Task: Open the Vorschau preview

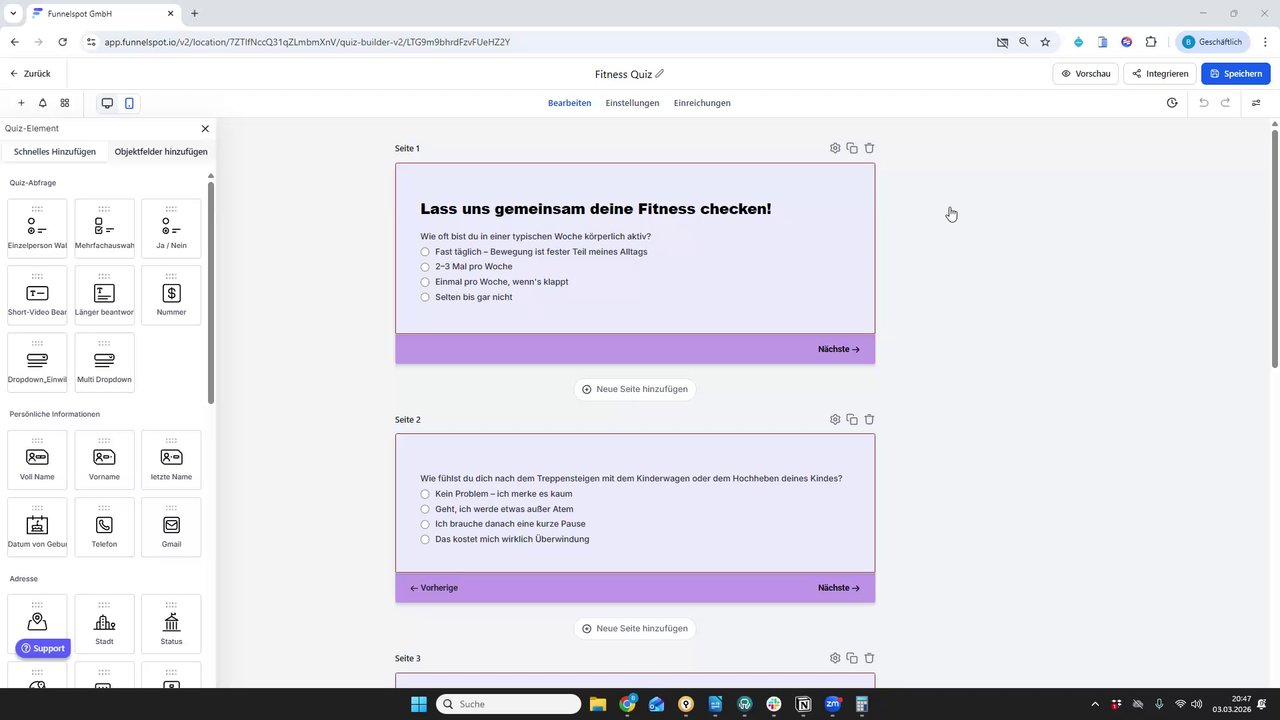Action: [x=1086, y=73]
